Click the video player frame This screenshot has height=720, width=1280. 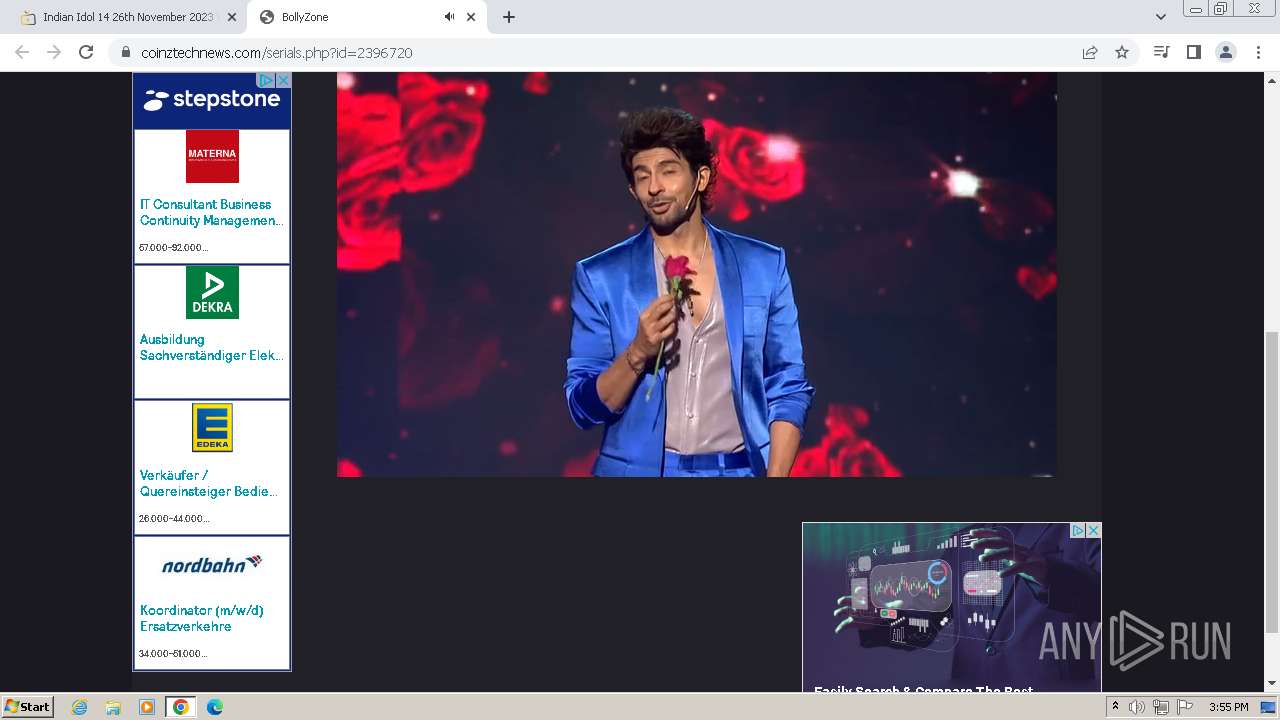[697, 274]
